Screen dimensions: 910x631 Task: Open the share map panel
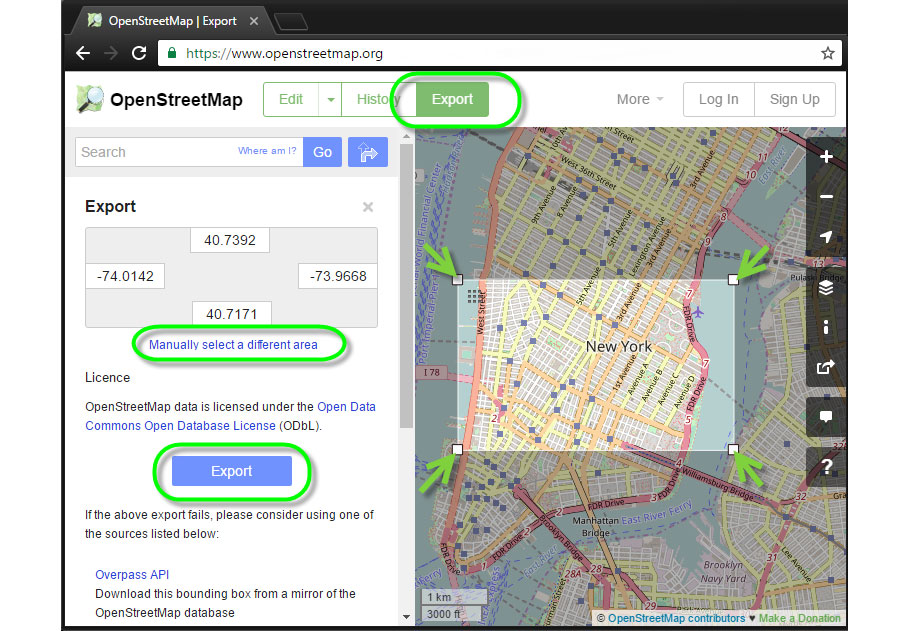tap(826, 367)
